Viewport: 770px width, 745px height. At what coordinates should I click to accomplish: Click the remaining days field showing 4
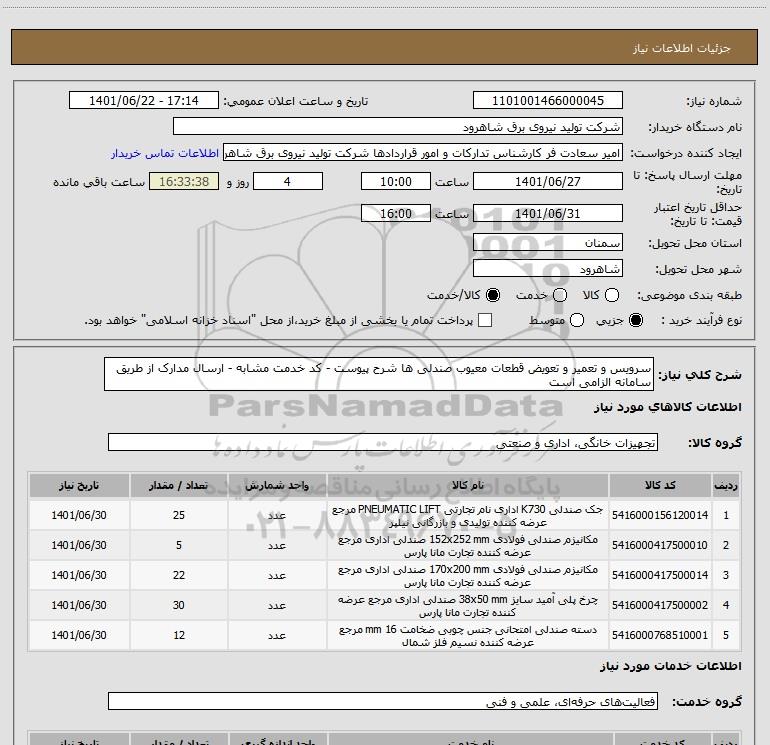coord(288,181)
